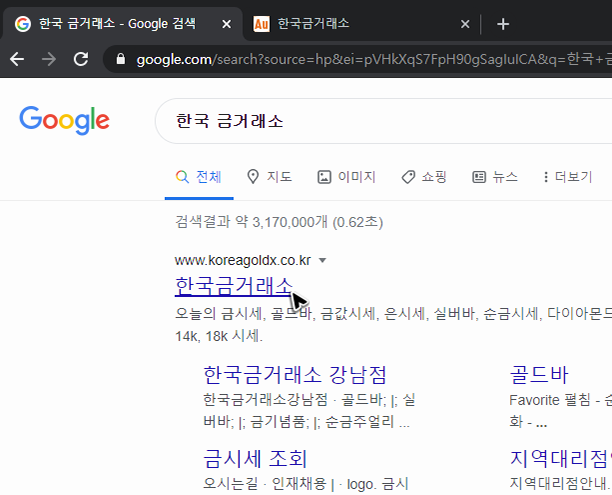The image size is (612, 495).
Task: Click the magnifier icon beside 전체
Action: [182, 177]
